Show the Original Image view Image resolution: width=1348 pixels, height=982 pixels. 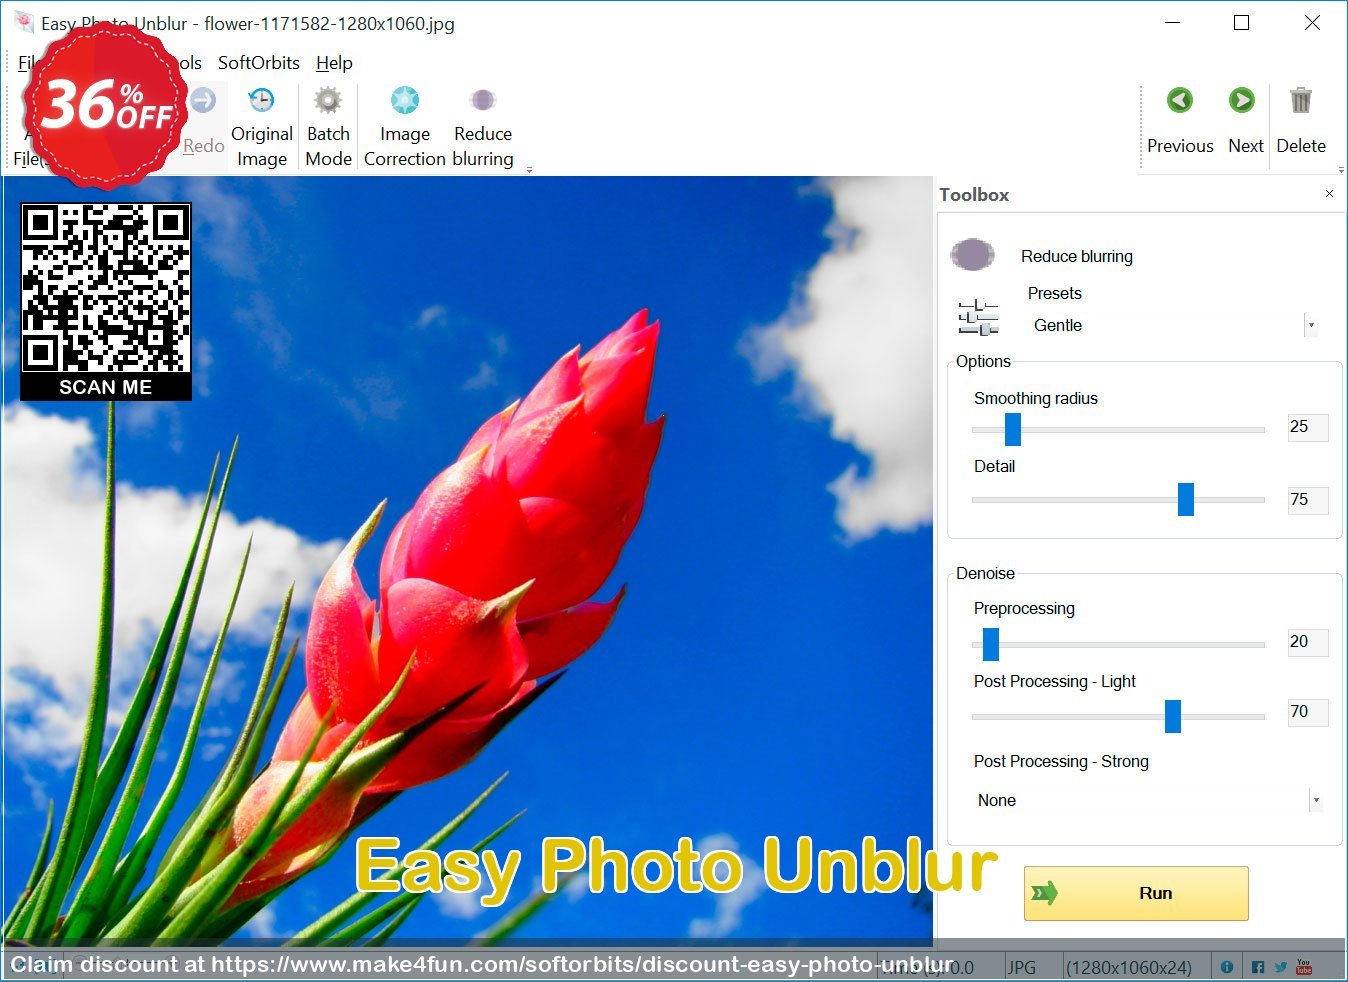pos(262,126)
